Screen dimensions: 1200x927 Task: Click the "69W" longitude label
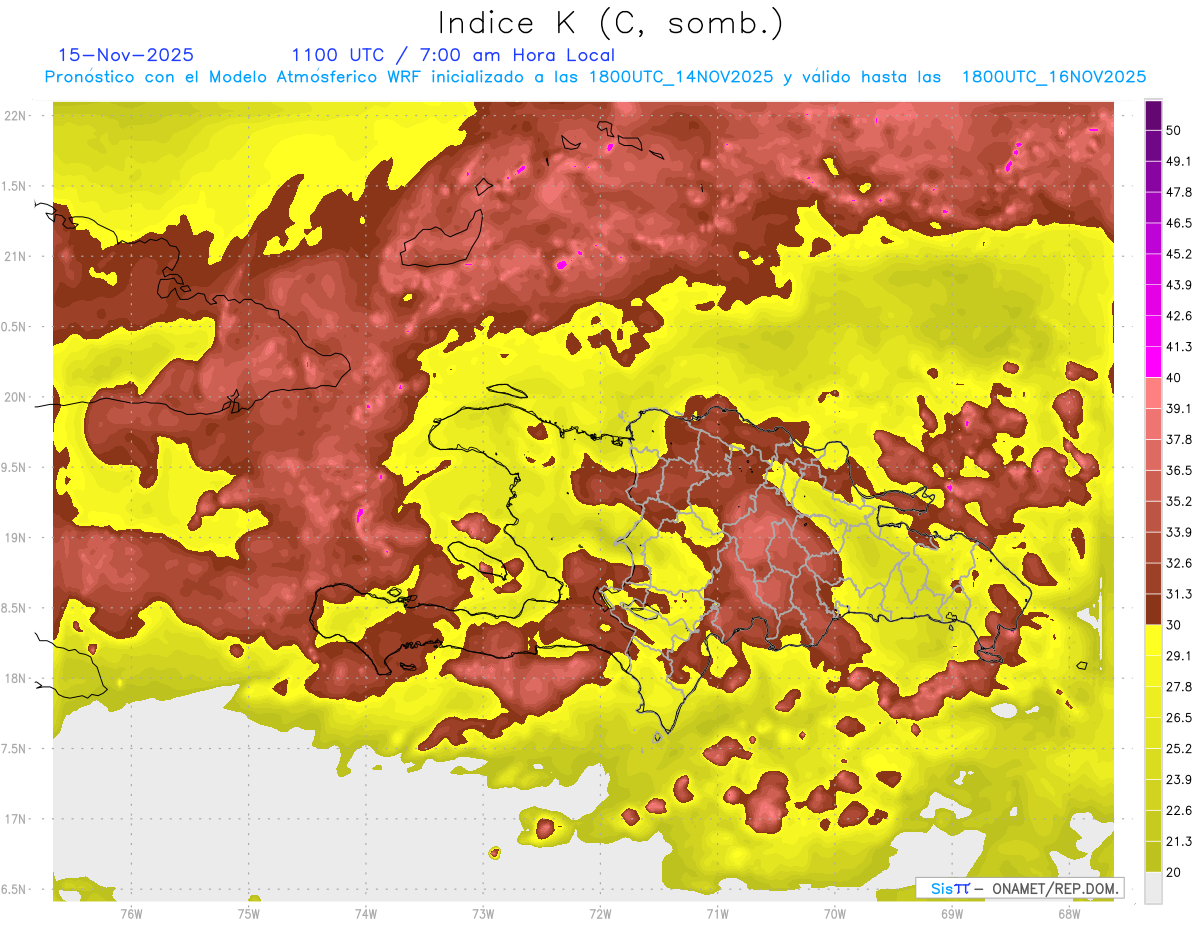click(x=951, y=914)
